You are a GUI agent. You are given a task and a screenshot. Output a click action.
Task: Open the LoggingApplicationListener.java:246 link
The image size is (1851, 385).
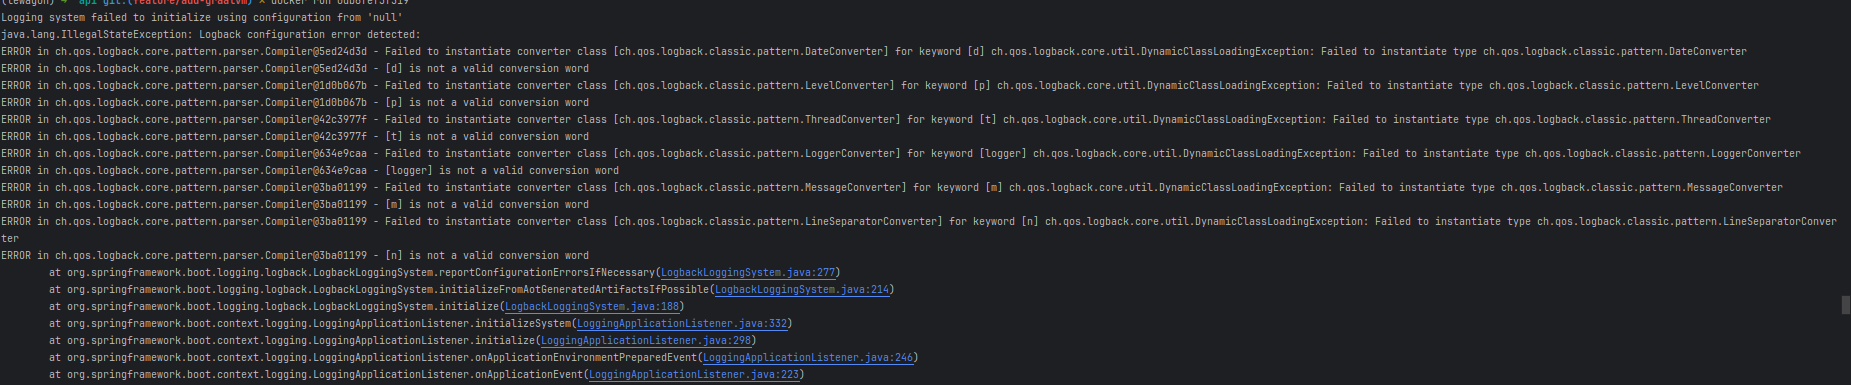(808, 357)
